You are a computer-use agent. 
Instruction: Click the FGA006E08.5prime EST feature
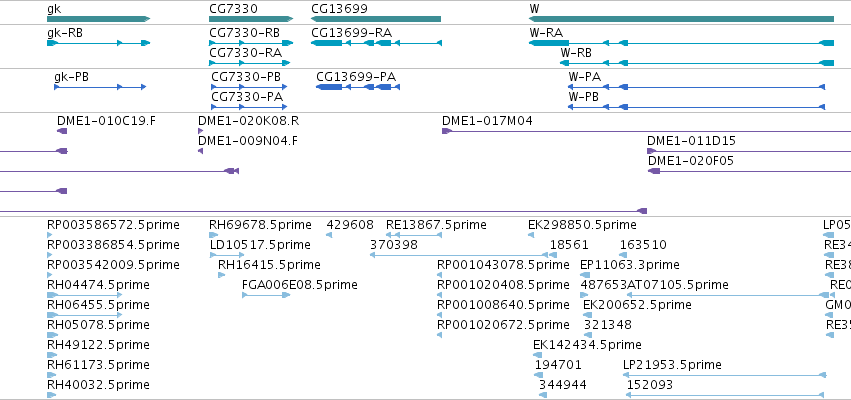tap(266, 295)
